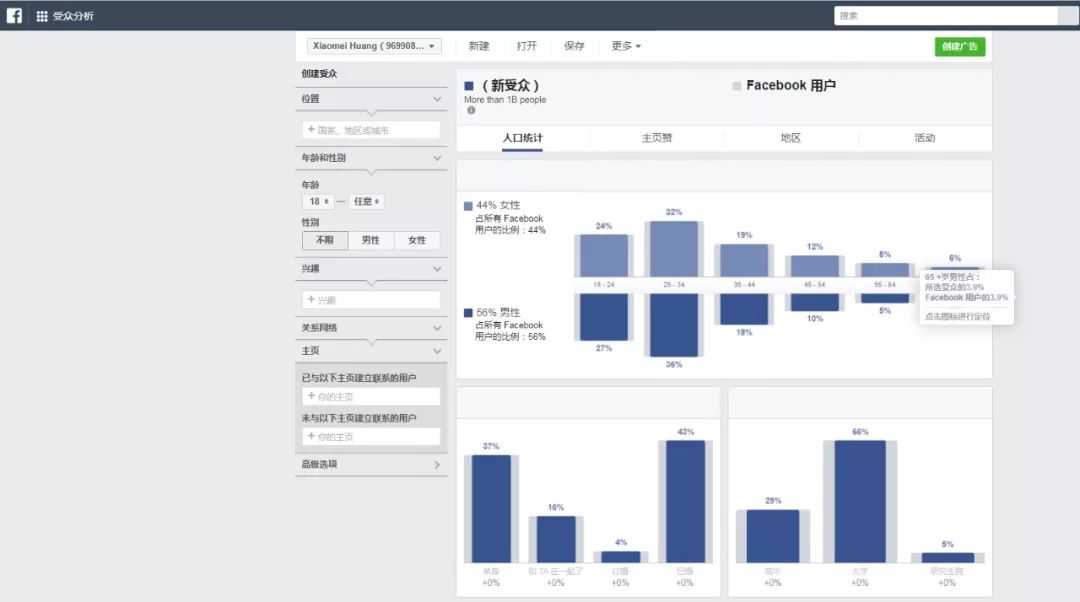
Task: Click the blue swatch beside (新受众)
Action: coord(469,86)
